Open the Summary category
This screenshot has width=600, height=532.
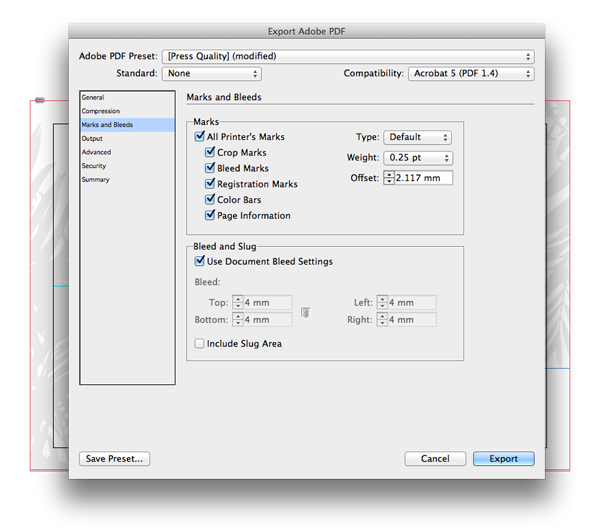pyautogui.click(x=127, y=180)
